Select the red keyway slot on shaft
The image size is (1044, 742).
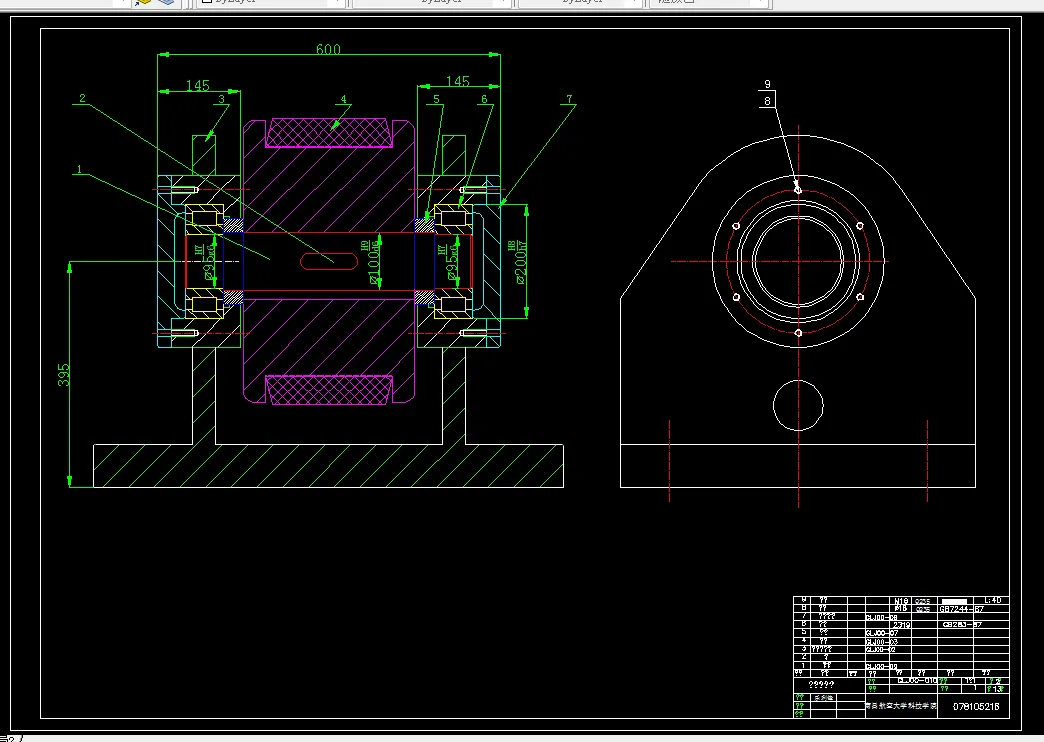329,261
